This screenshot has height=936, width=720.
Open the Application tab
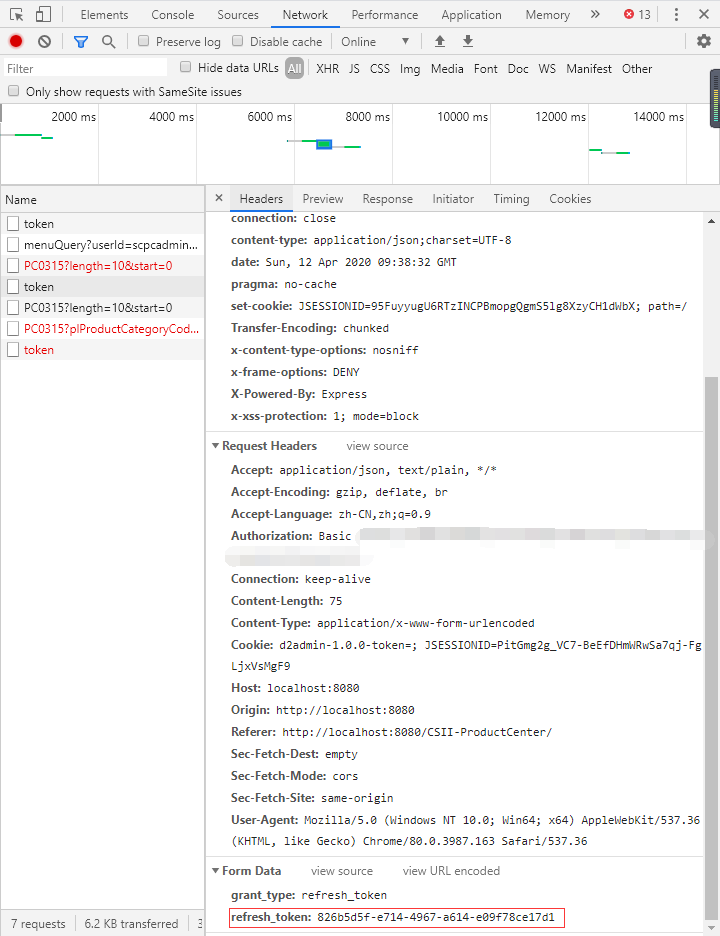[472, 14]
